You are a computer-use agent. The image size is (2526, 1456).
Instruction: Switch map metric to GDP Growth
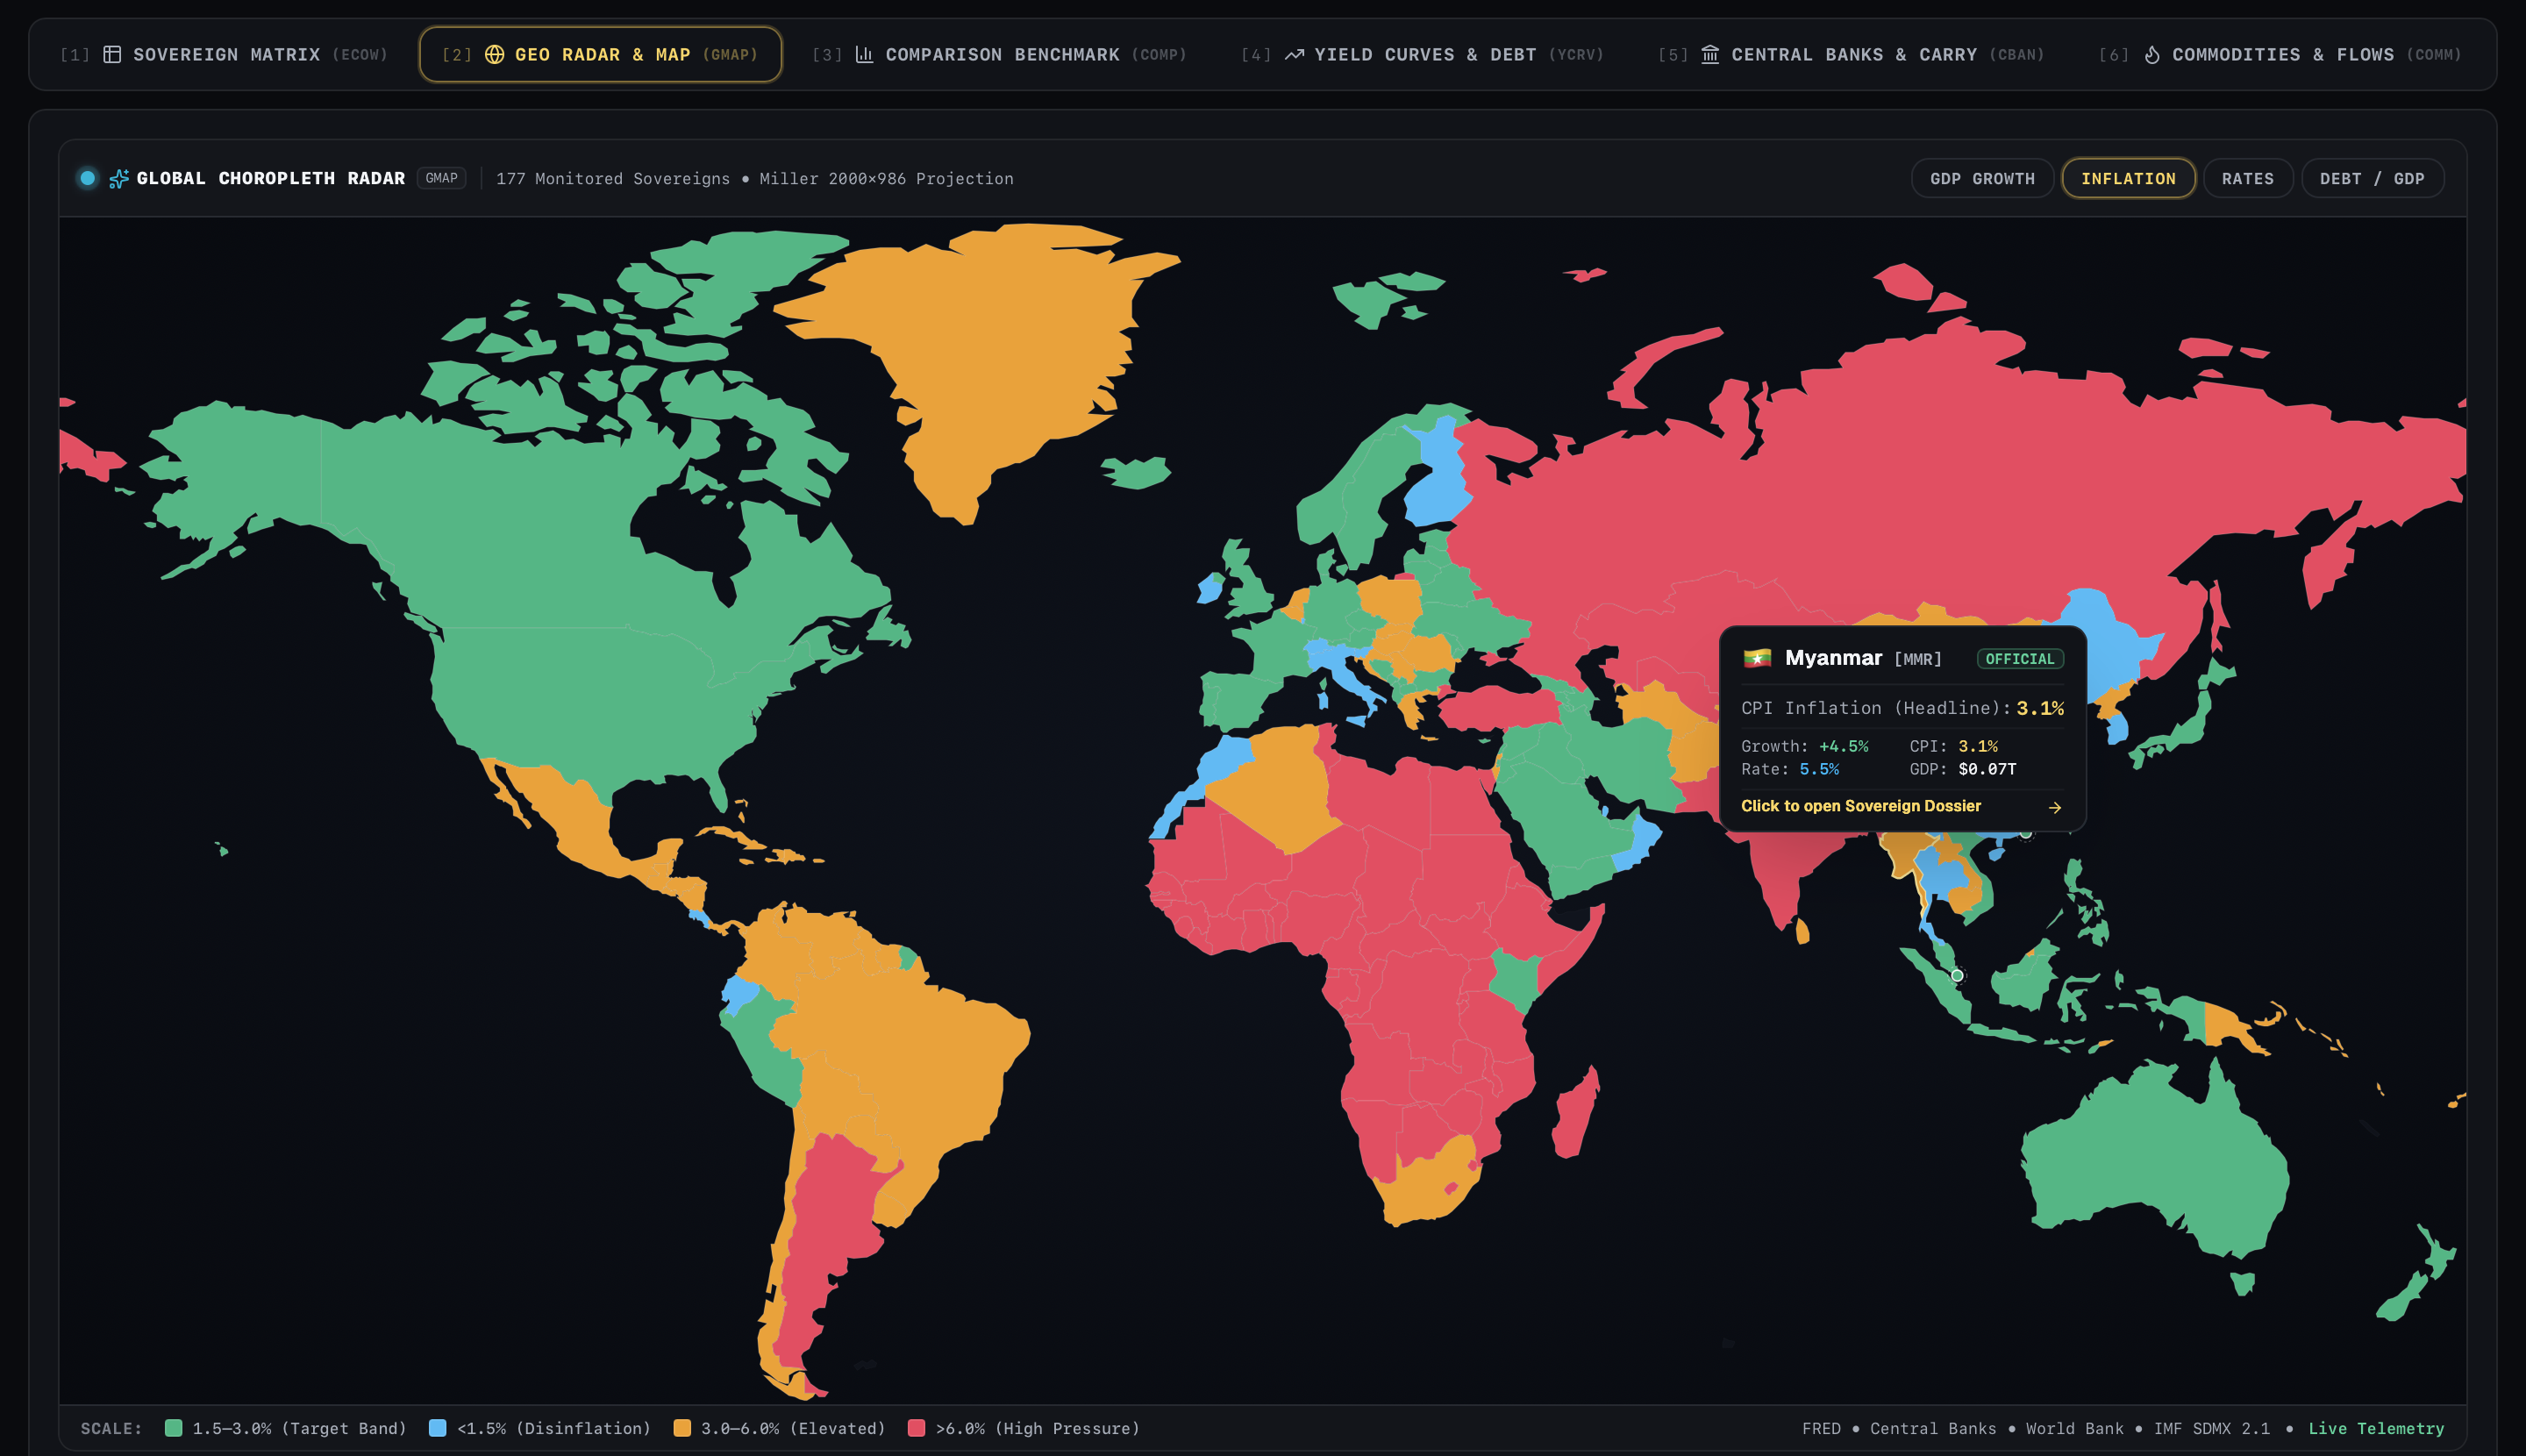pyautogui.click(x=1982, y=178)
